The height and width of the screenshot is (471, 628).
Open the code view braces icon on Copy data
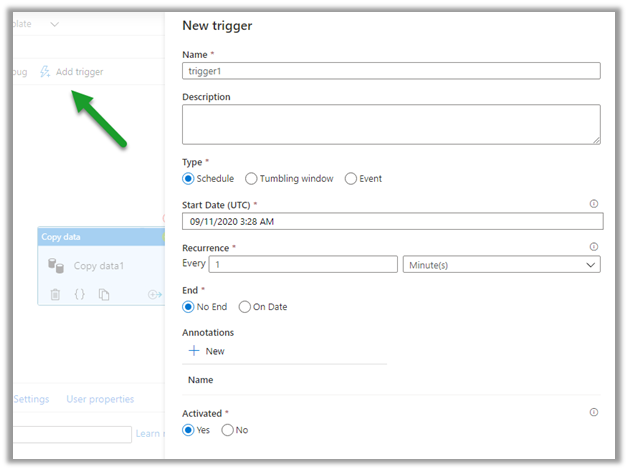[79, 295]
